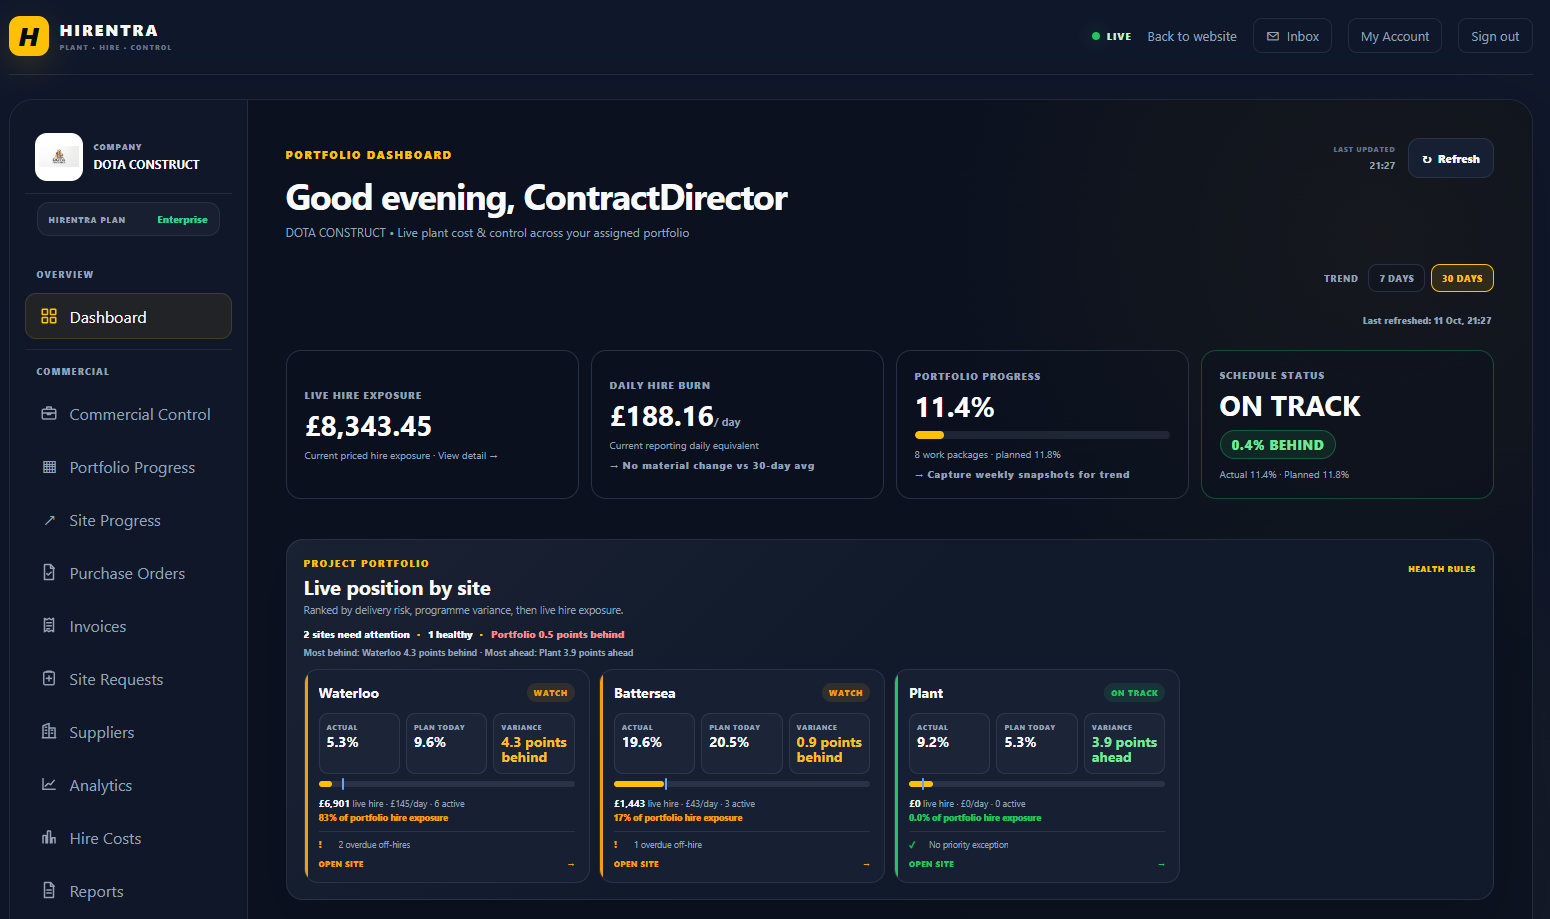Click the Dota Construct company logo thumbnail
The width and height of the screenshot is (1550, 919).
[59, 157]
